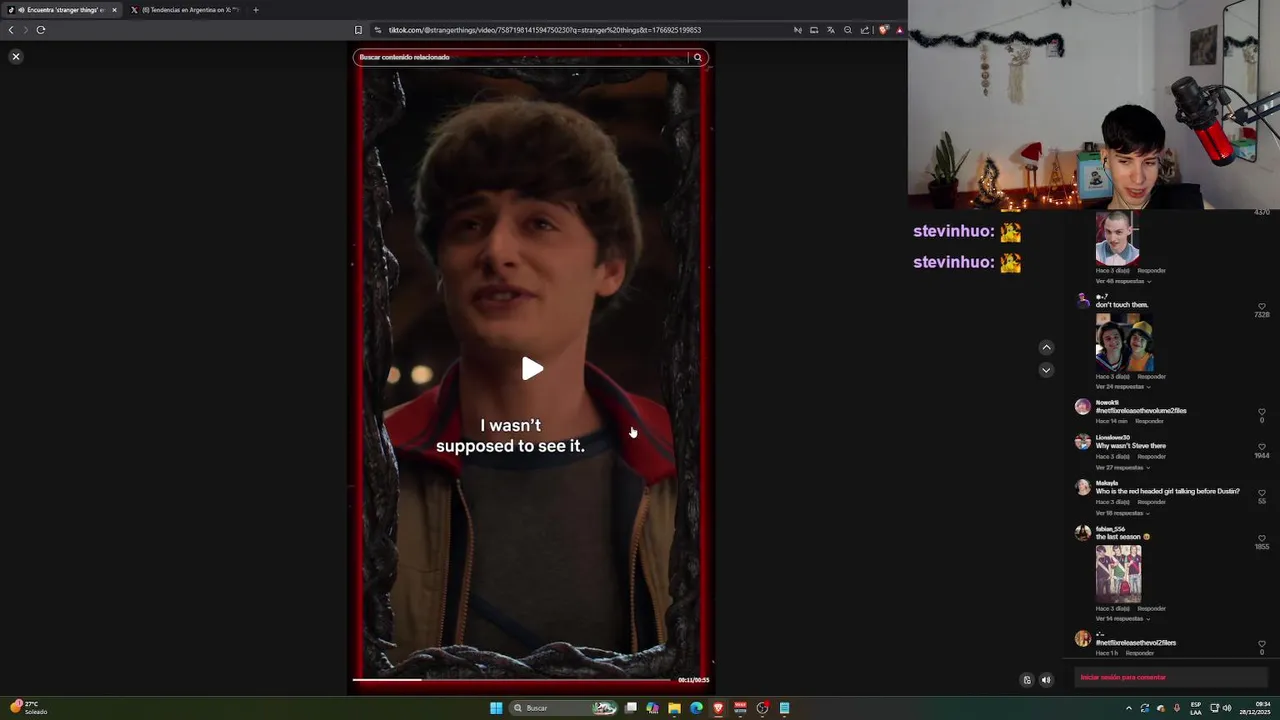Like the 'the last season' comment
The width and height of the screenshot is (1280, 720).
tap(1262, 539)
